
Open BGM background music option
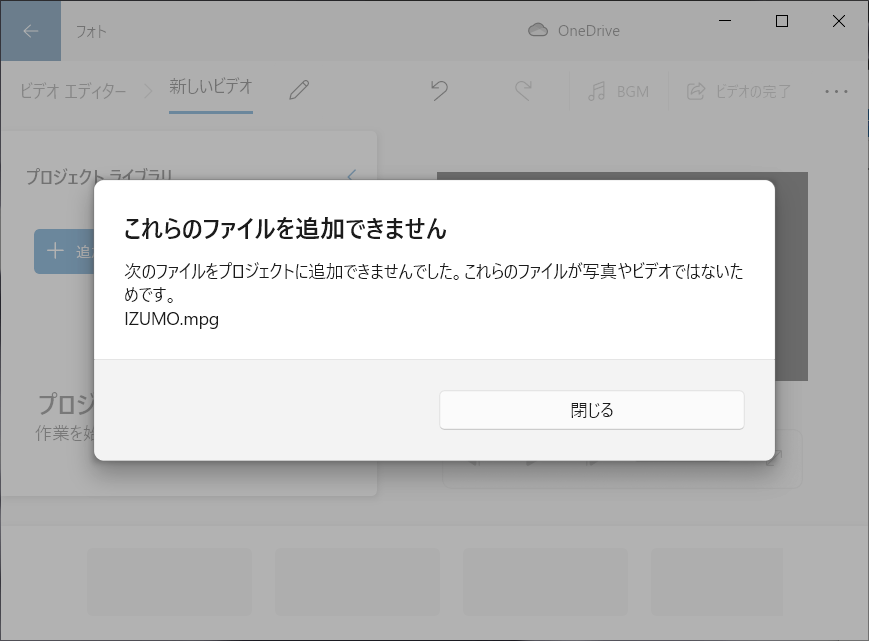(618, 91)
